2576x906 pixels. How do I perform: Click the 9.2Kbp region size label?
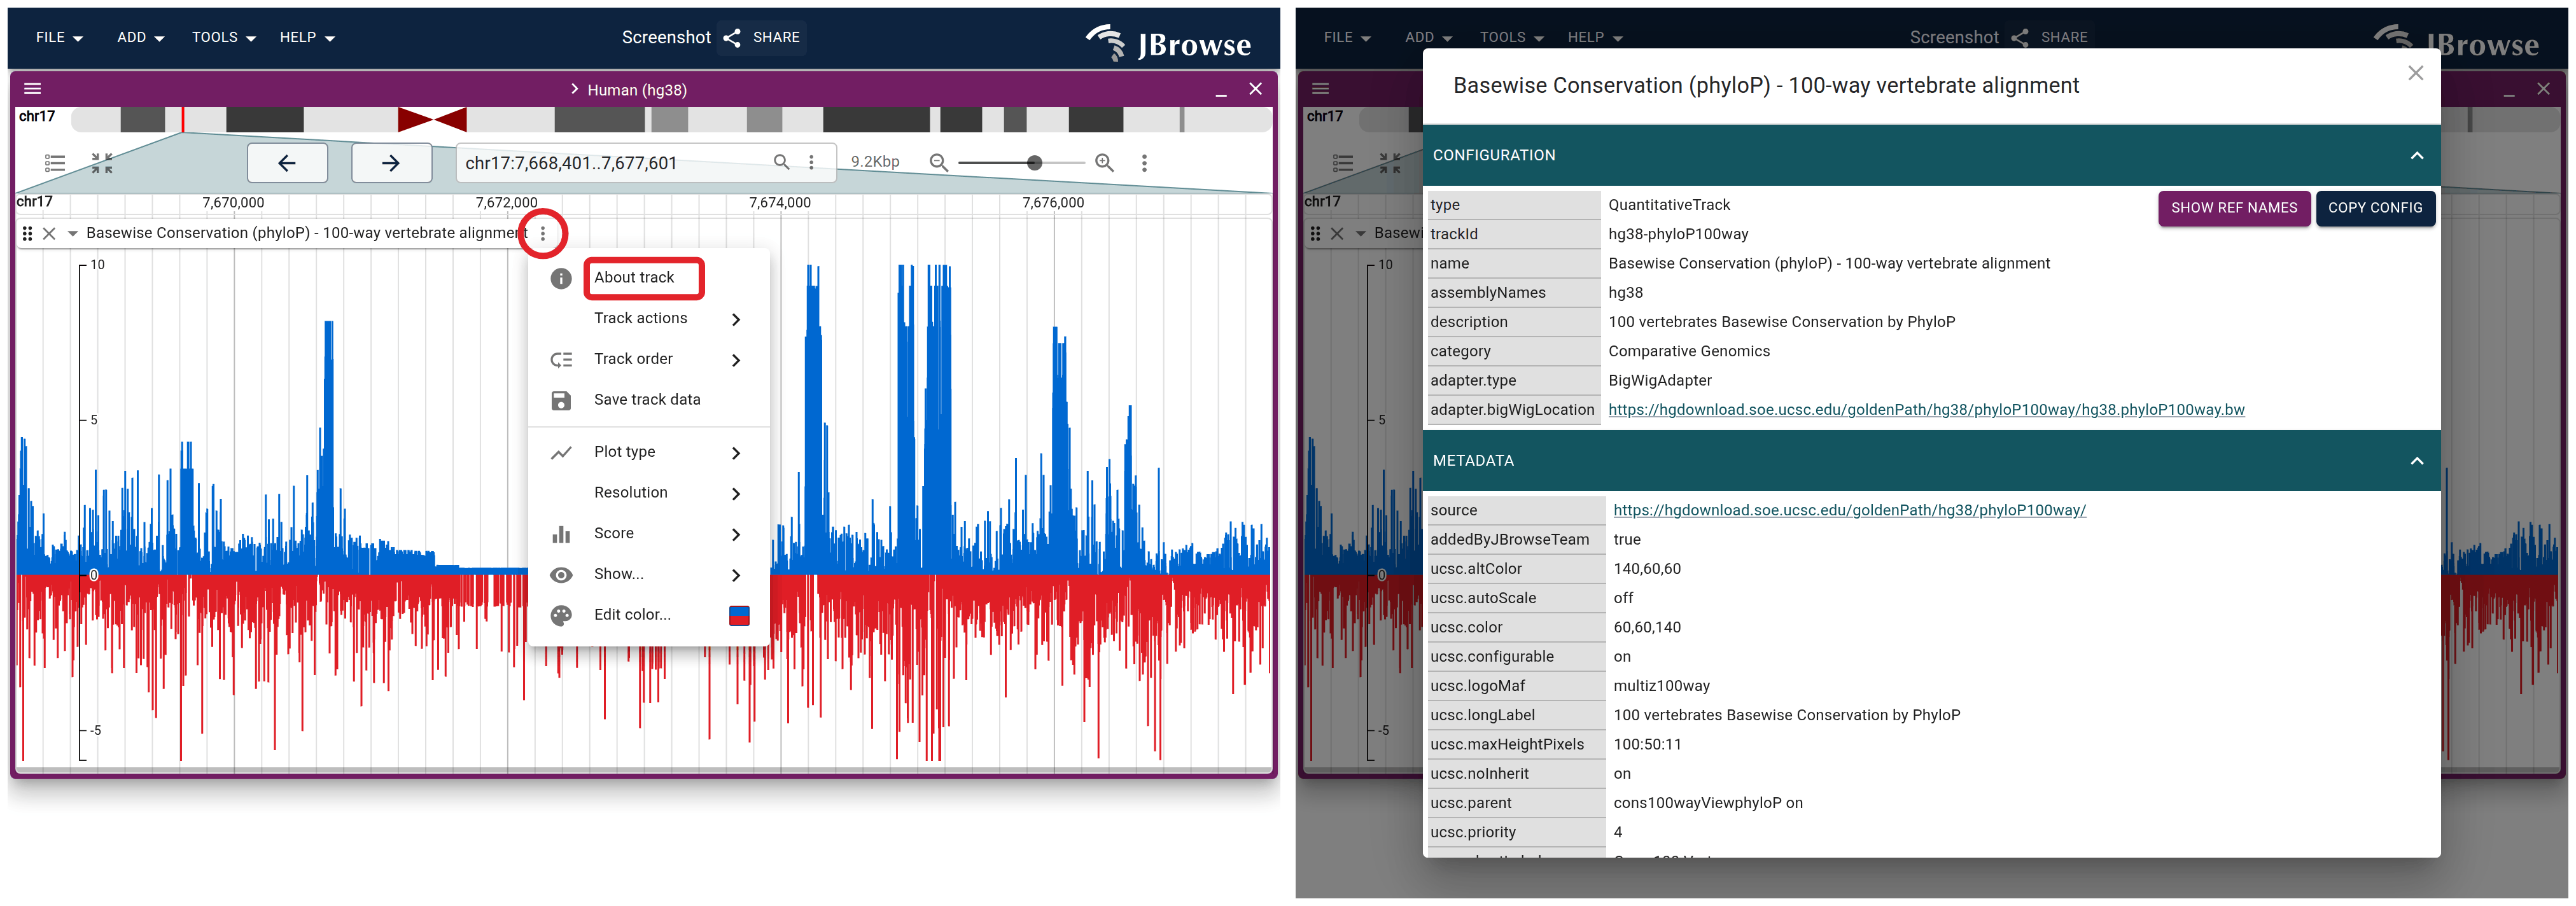tap(875, 162)
